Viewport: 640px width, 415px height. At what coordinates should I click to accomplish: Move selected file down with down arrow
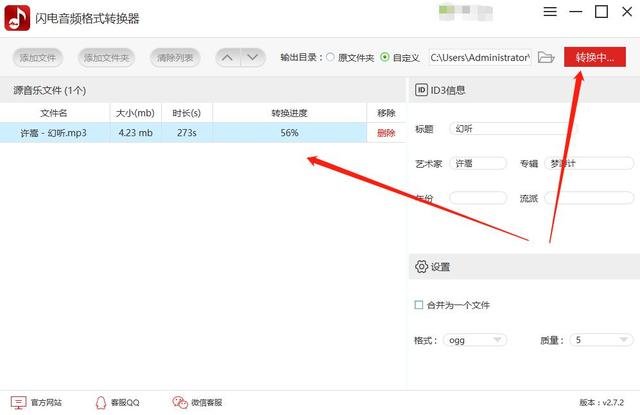(x=253, y=58)
